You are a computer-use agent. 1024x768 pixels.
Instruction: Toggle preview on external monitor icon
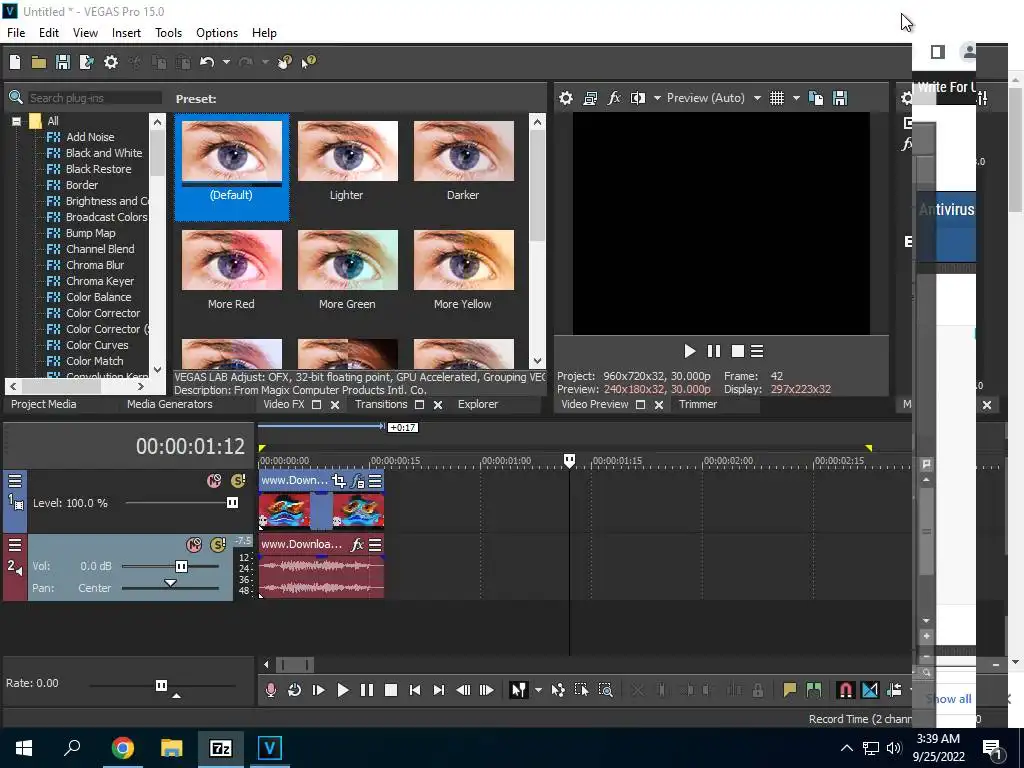(590, 98)
